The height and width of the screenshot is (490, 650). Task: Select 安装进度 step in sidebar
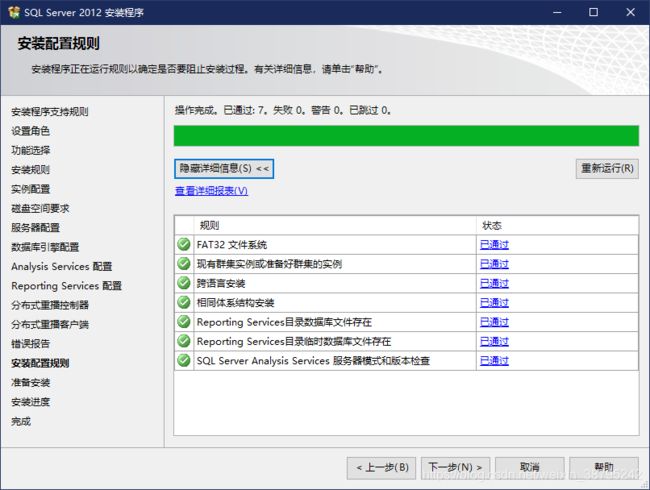(31, 402)
